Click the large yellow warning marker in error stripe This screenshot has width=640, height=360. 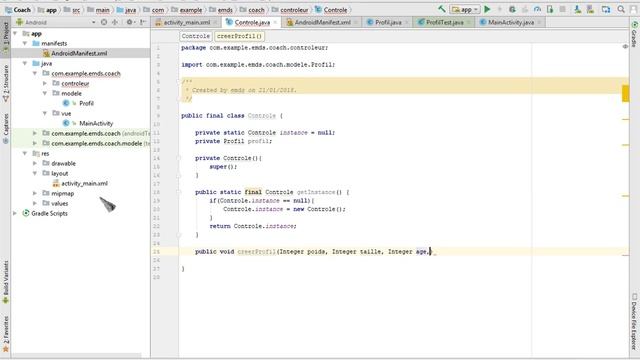pyautogui.click(x=625, y=93)
